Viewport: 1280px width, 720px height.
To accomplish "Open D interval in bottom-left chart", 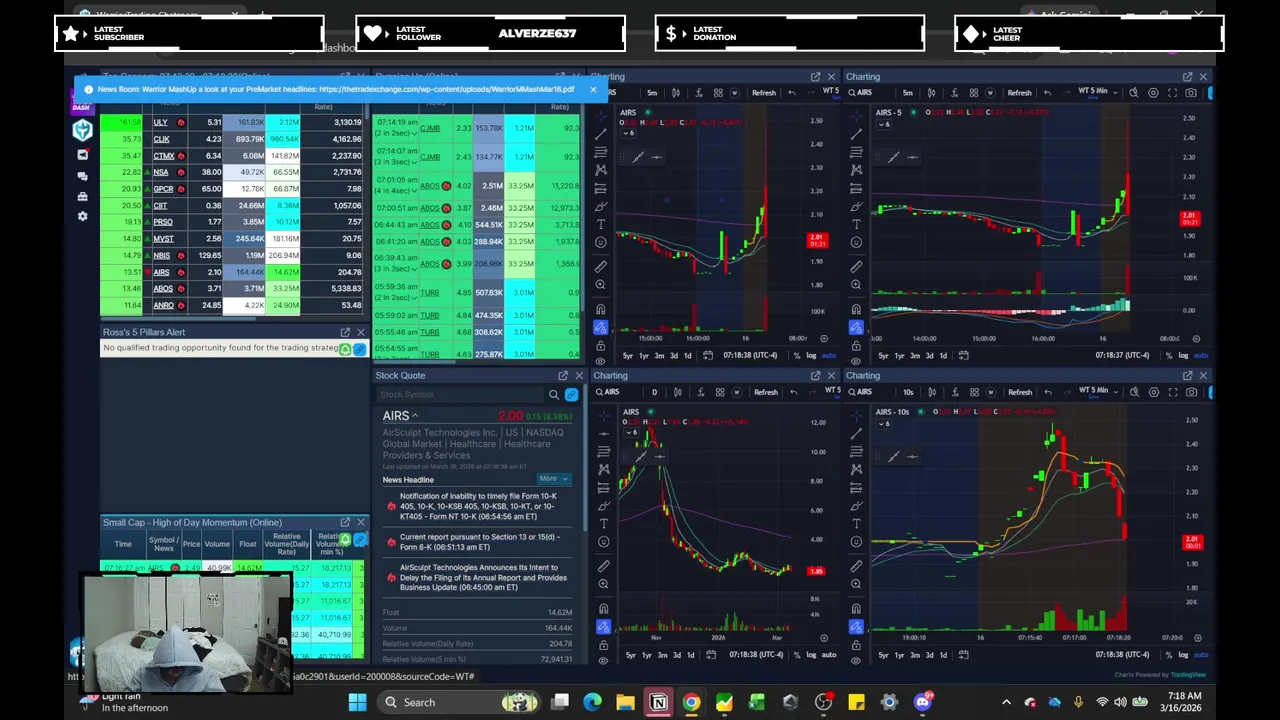I will (x=655, y=392).
